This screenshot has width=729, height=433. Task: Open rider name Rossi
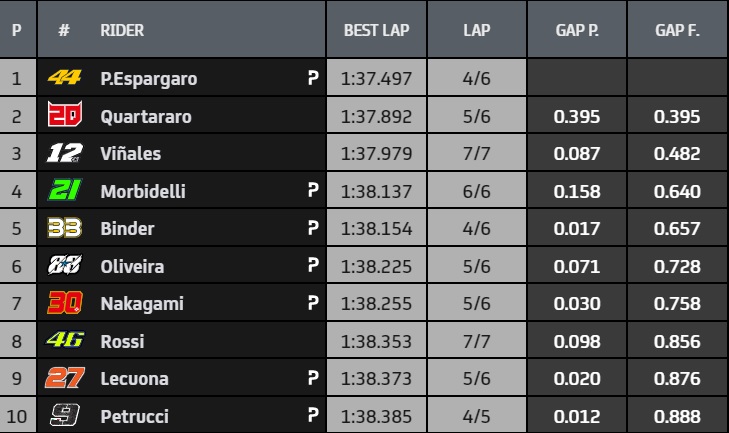pyautogui.click(x=122, y=341)
